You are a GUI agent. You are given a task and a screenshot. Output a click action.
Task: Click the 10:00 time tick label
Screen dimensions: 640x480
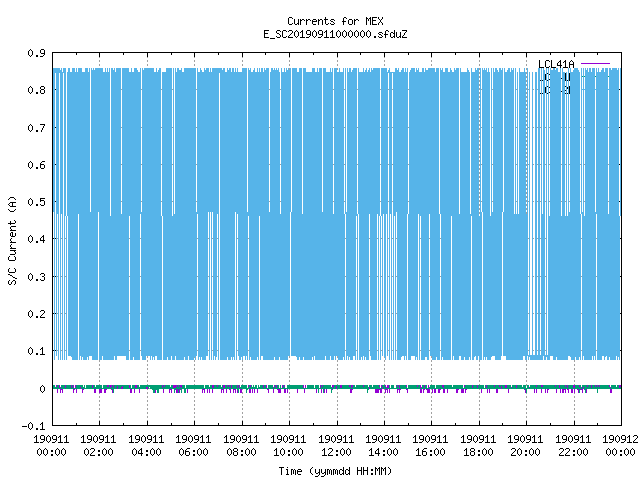click(x=288, y=452)
